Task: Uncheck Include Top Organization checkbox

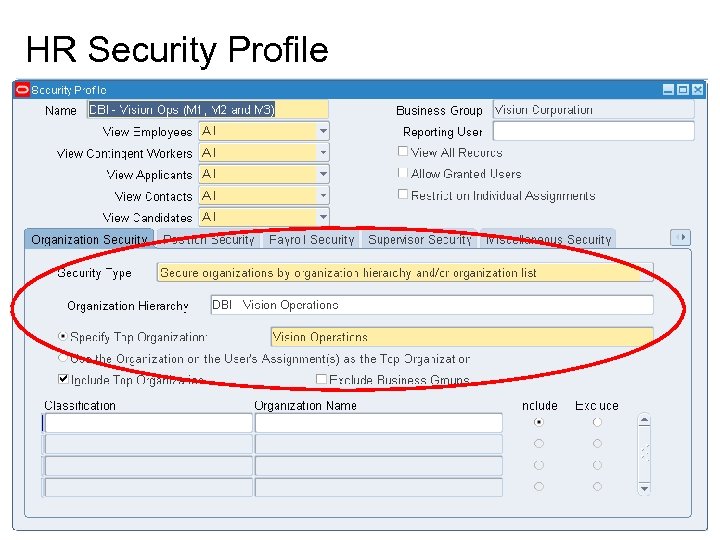Action: (x=63, y=379)
